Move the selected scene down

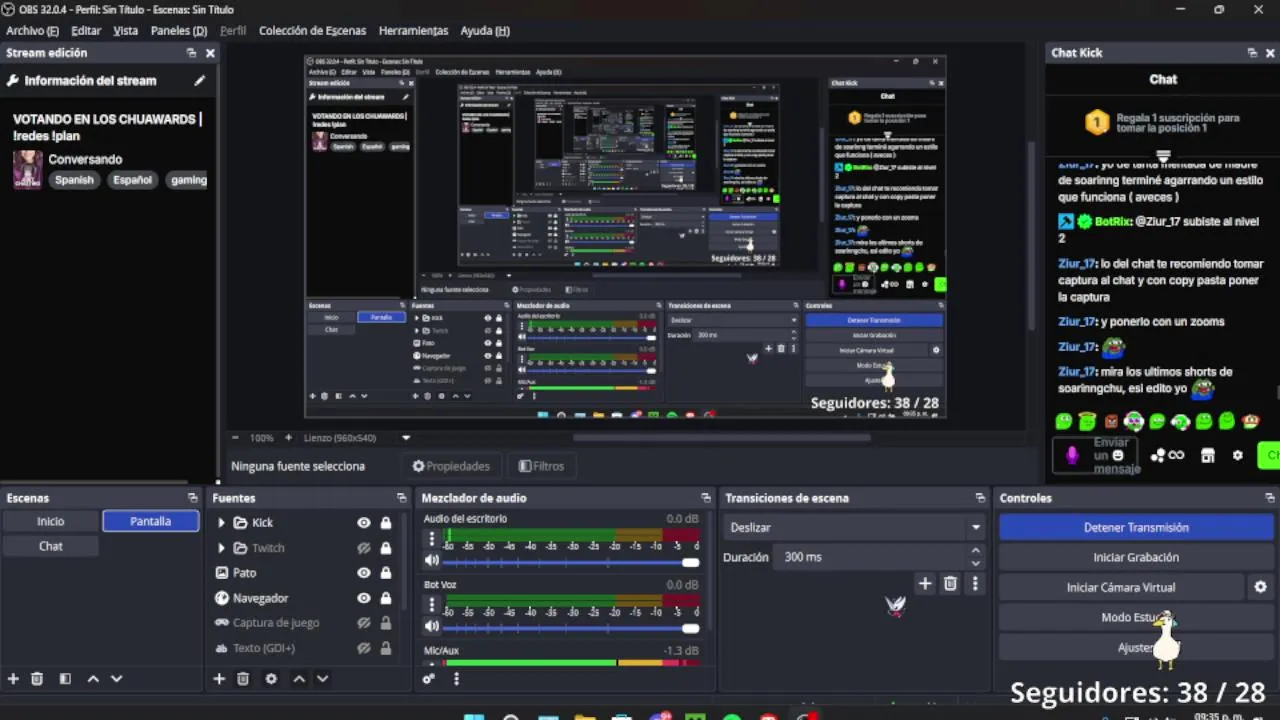click(116, 678)
